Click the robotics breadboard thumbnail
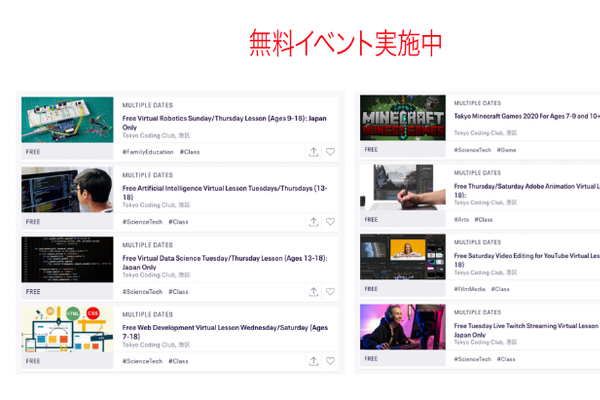This screenshot has width=600, height=400. [67, 120]
